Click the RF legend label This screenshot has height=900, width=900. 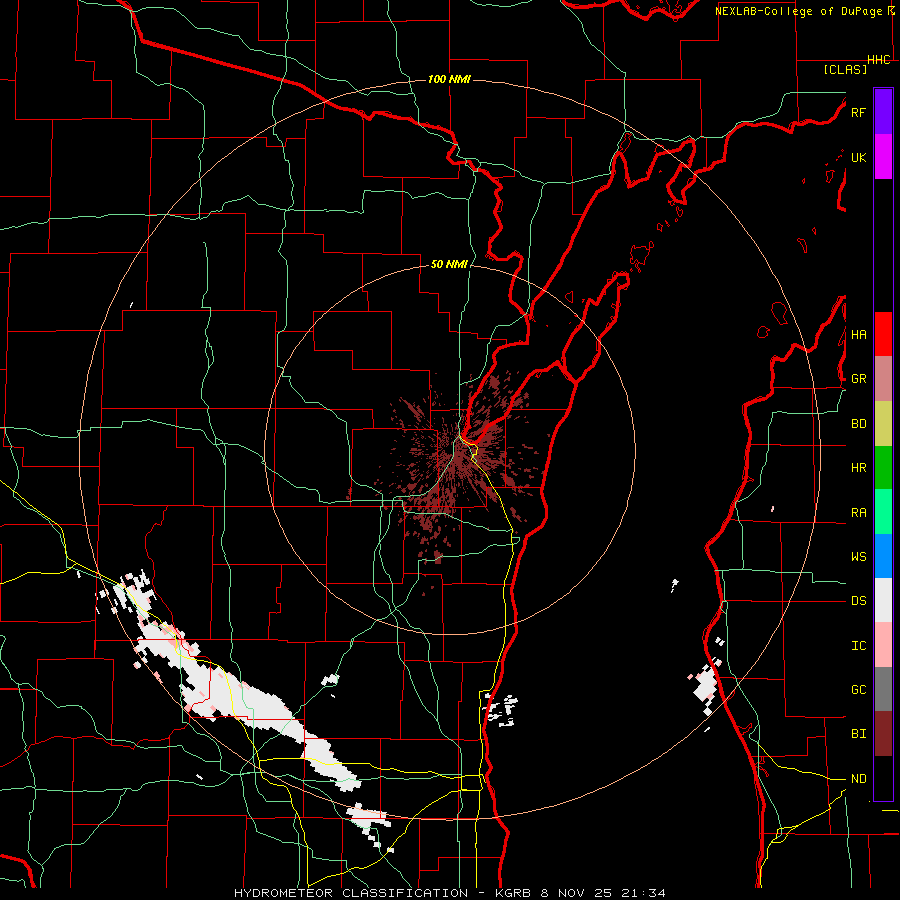(x=858, y=112)
